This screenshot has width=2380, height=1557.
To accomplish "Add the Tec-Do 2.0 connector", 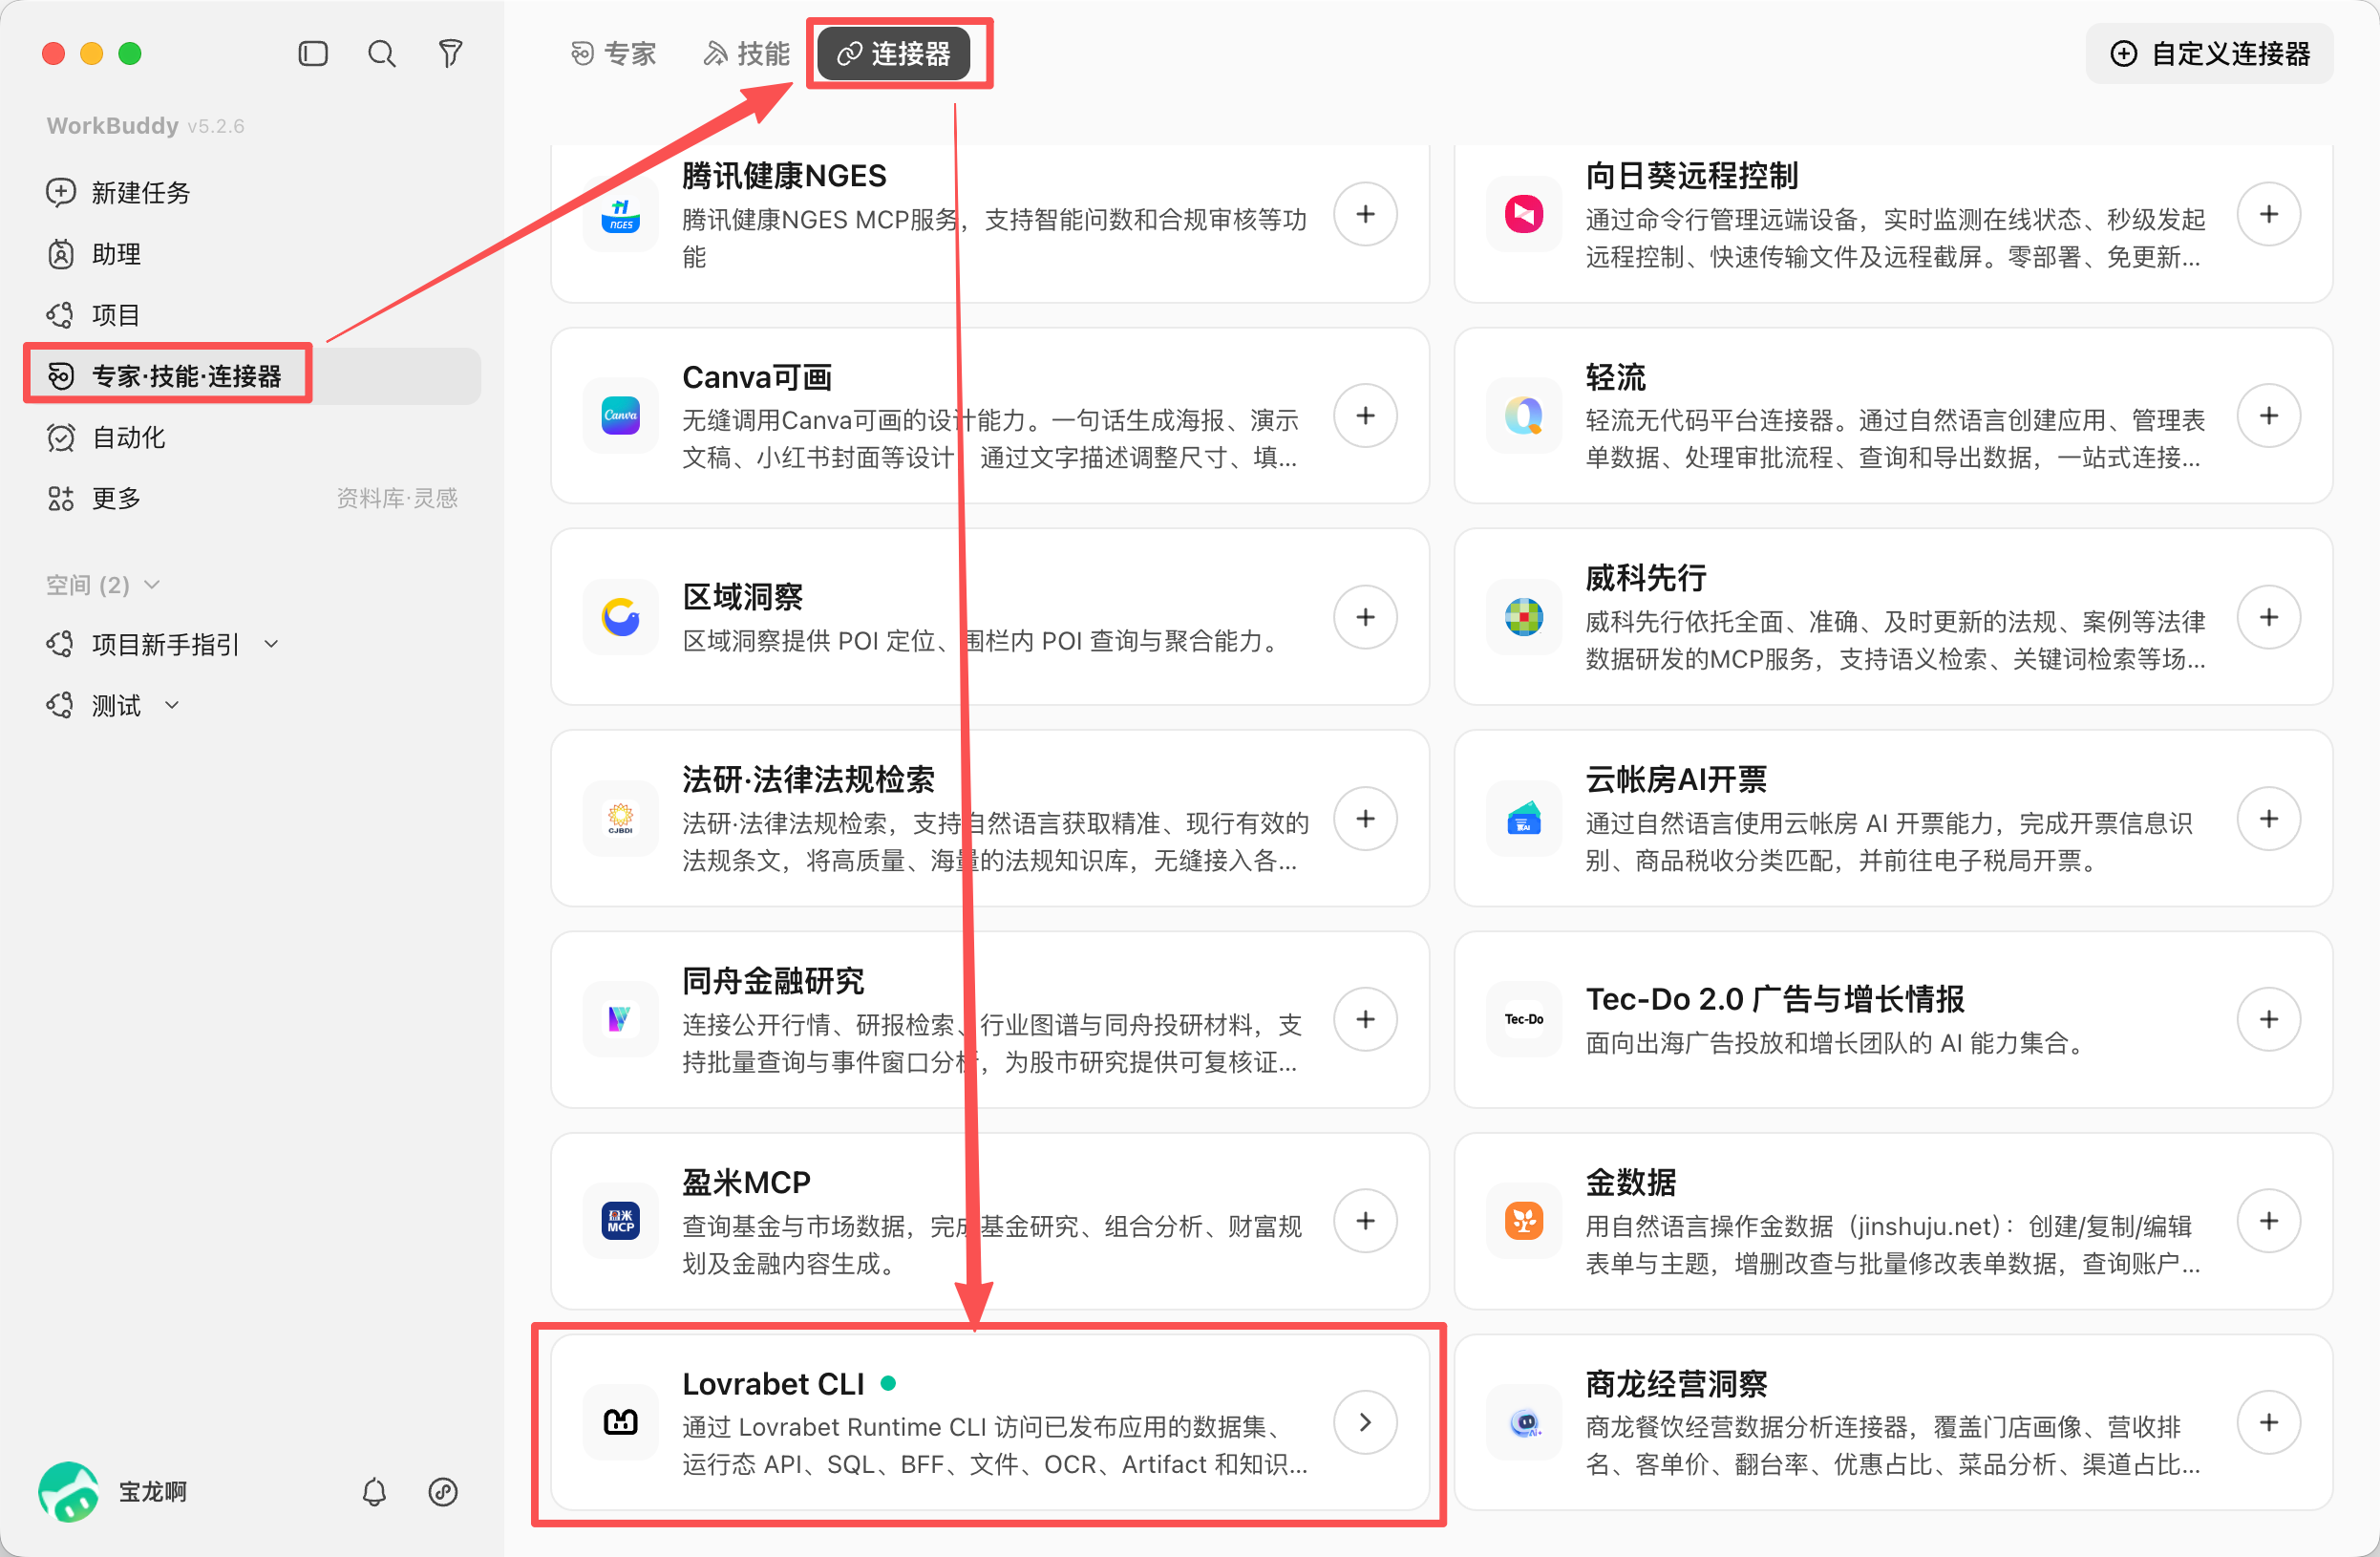I will tap(2268, 1019).
